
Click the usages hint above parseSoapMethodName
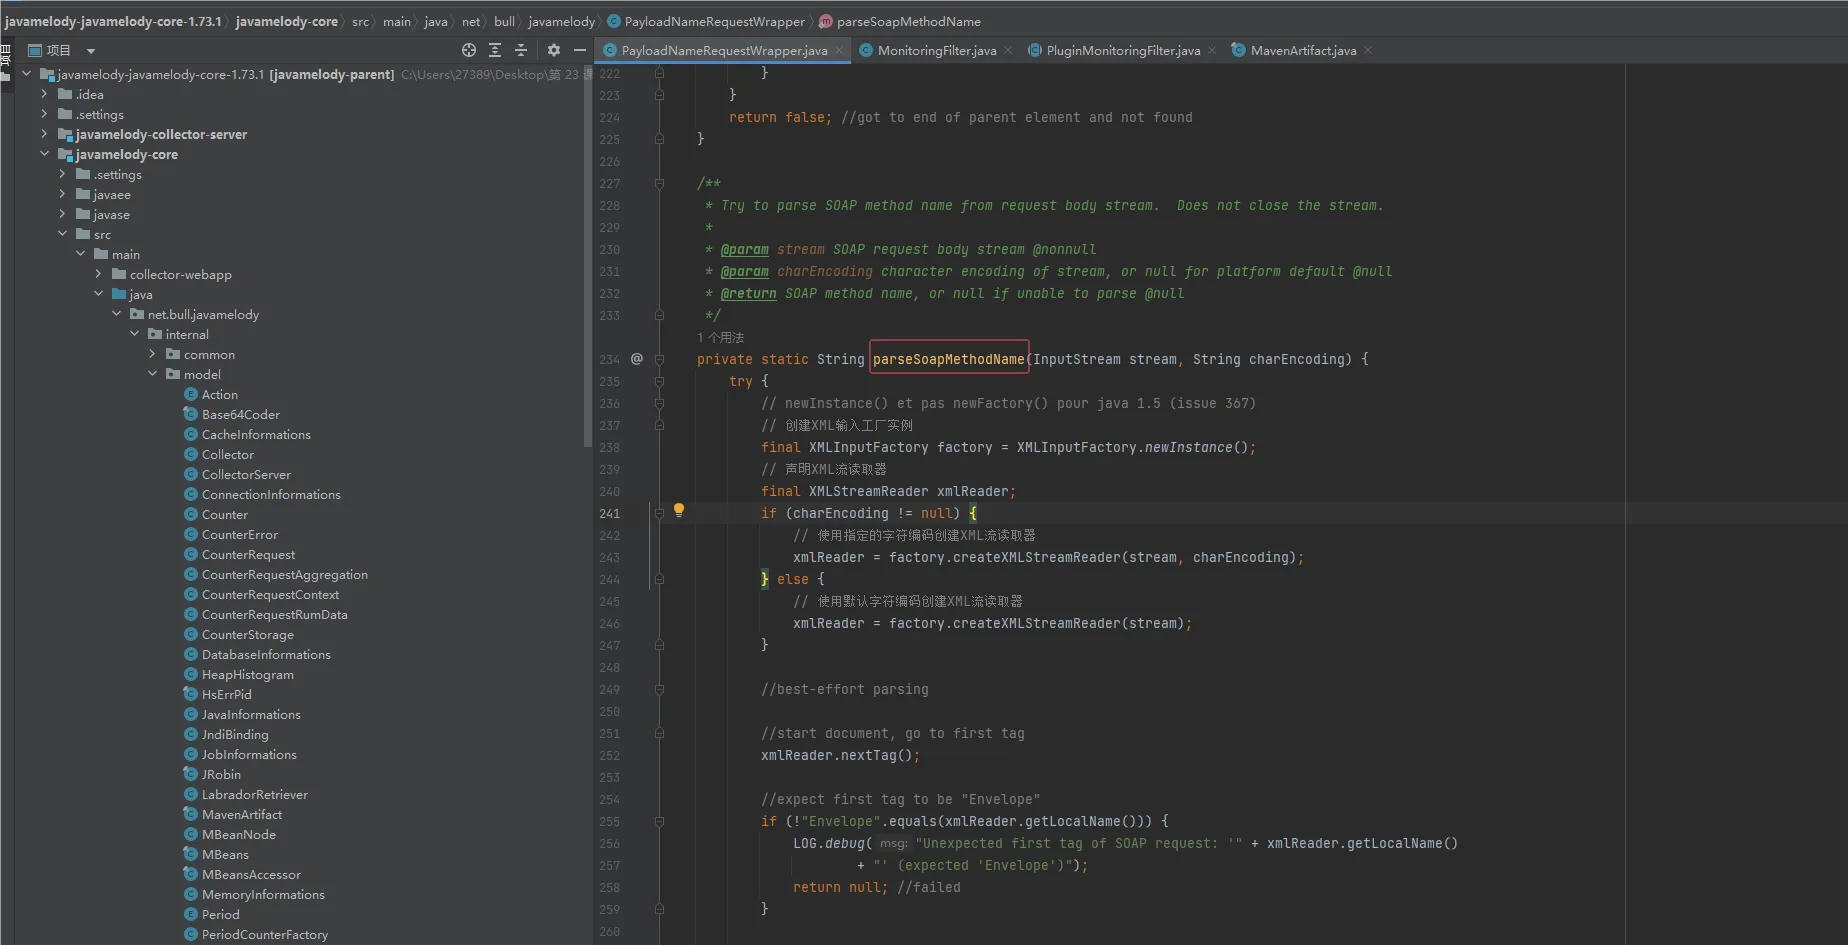[x=720, y=338]
